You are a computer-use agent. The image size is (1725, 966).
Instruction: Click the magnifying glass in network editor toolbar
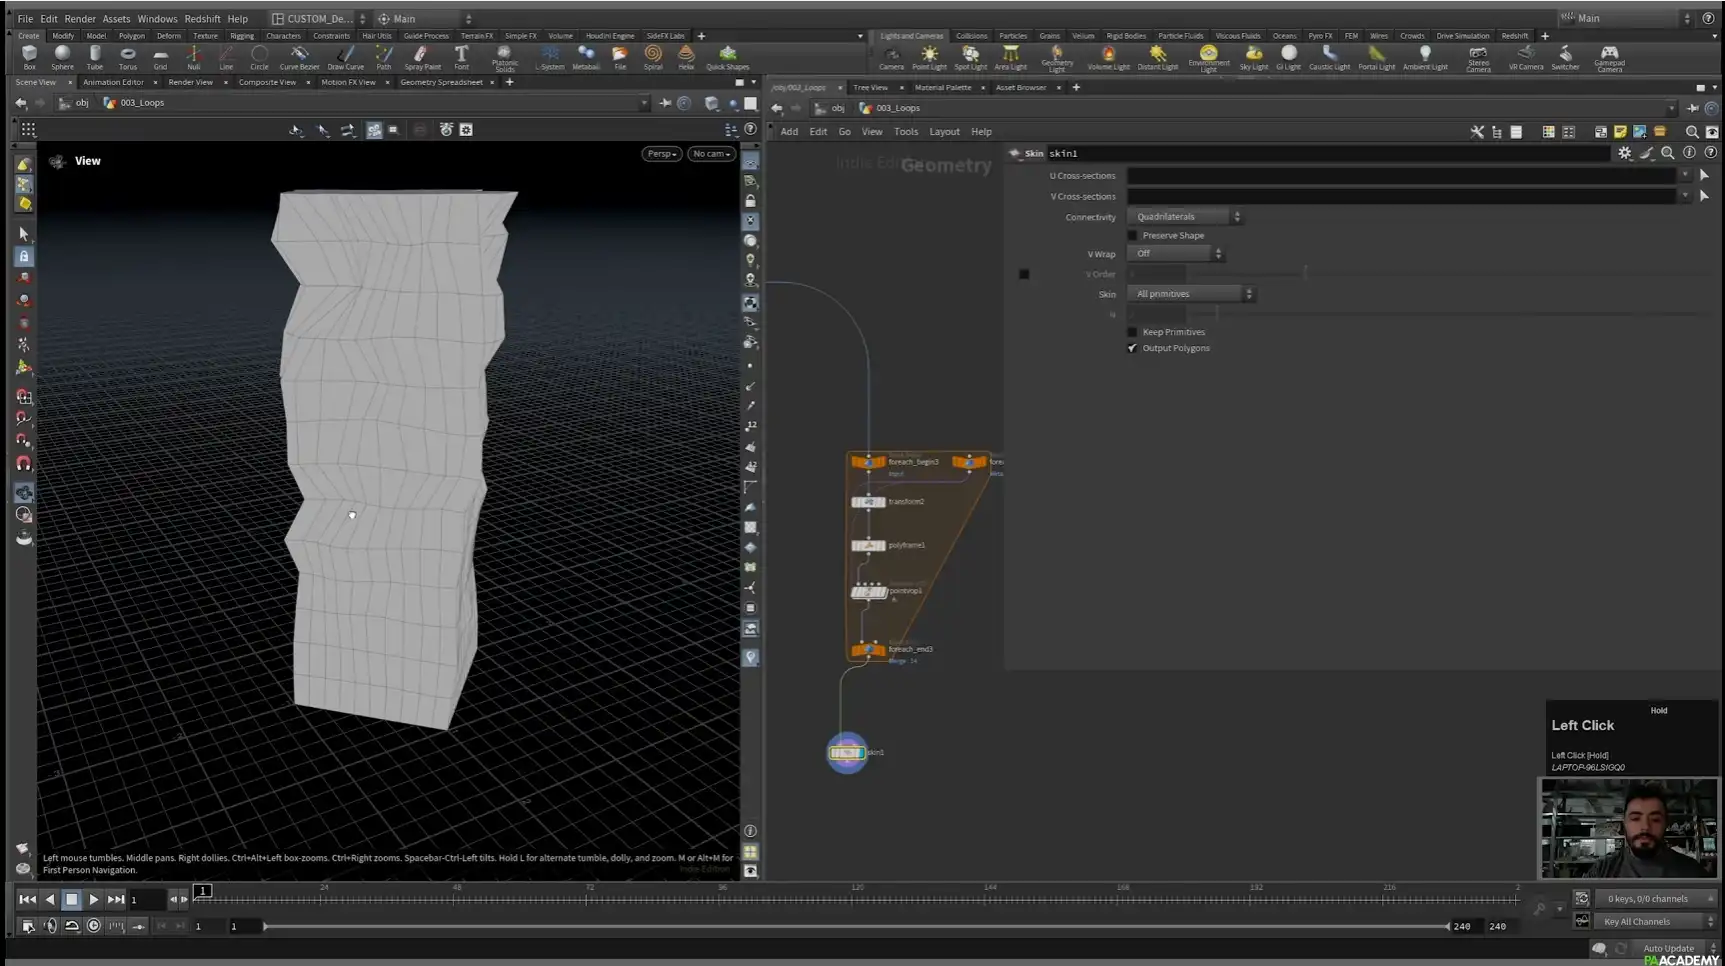[x=1692, y=131]
